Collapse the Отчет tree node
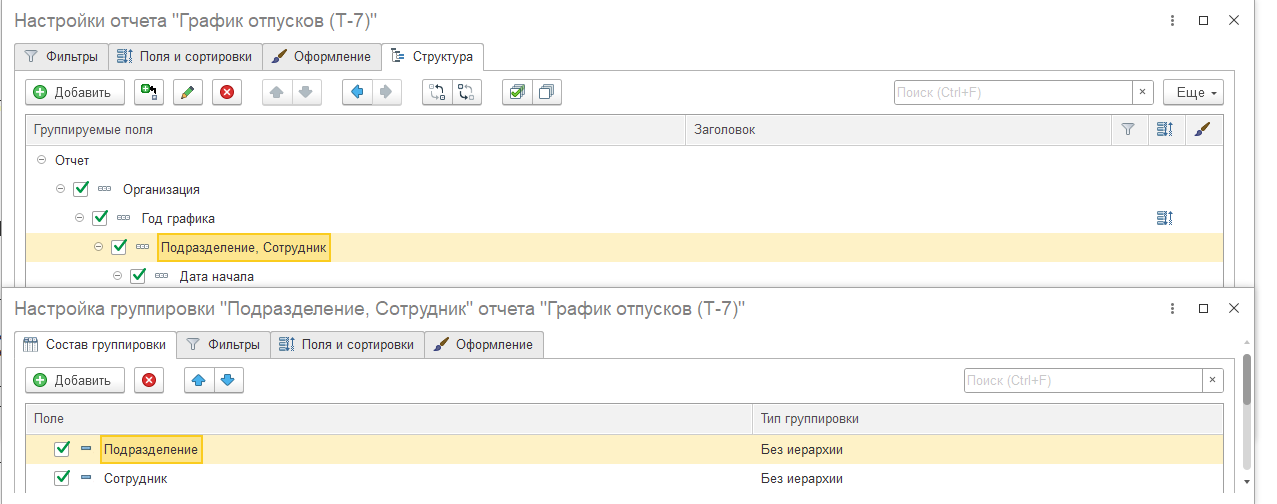Screen dimensions: 1277x504 coord(41,160)
